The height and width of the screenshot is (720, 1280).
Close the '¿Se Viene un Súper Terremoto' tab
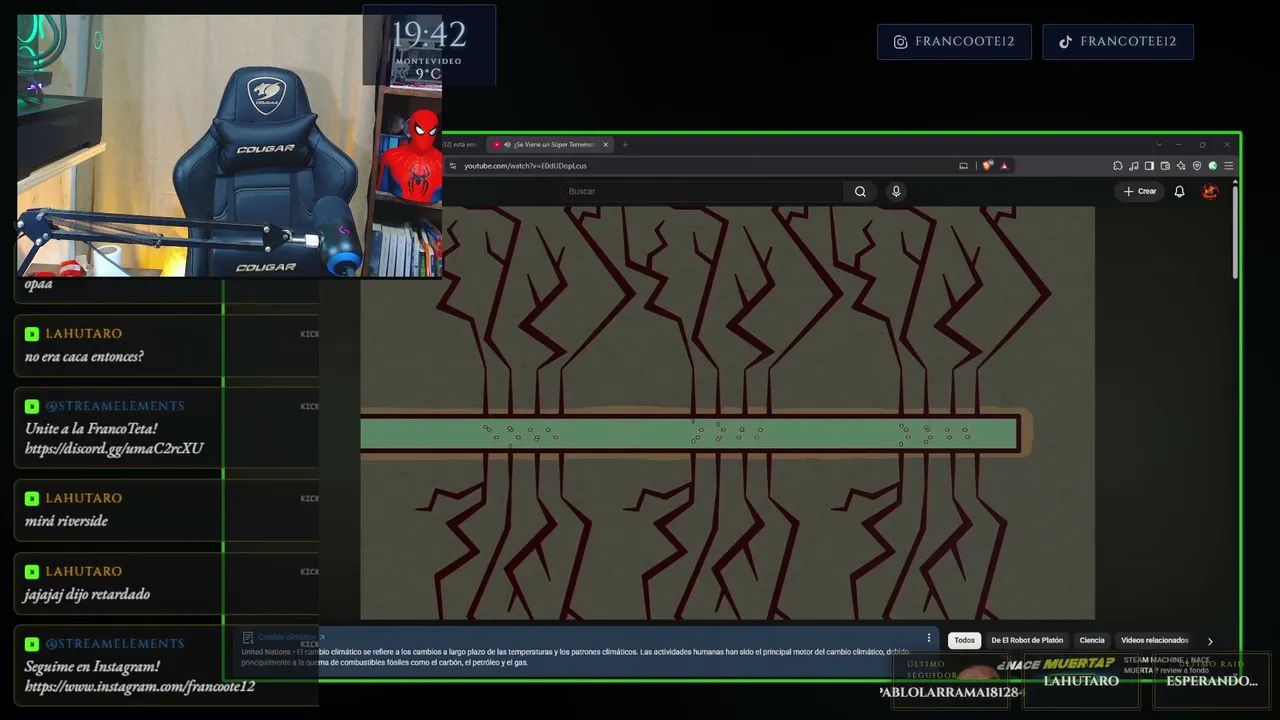pos(605,145)
